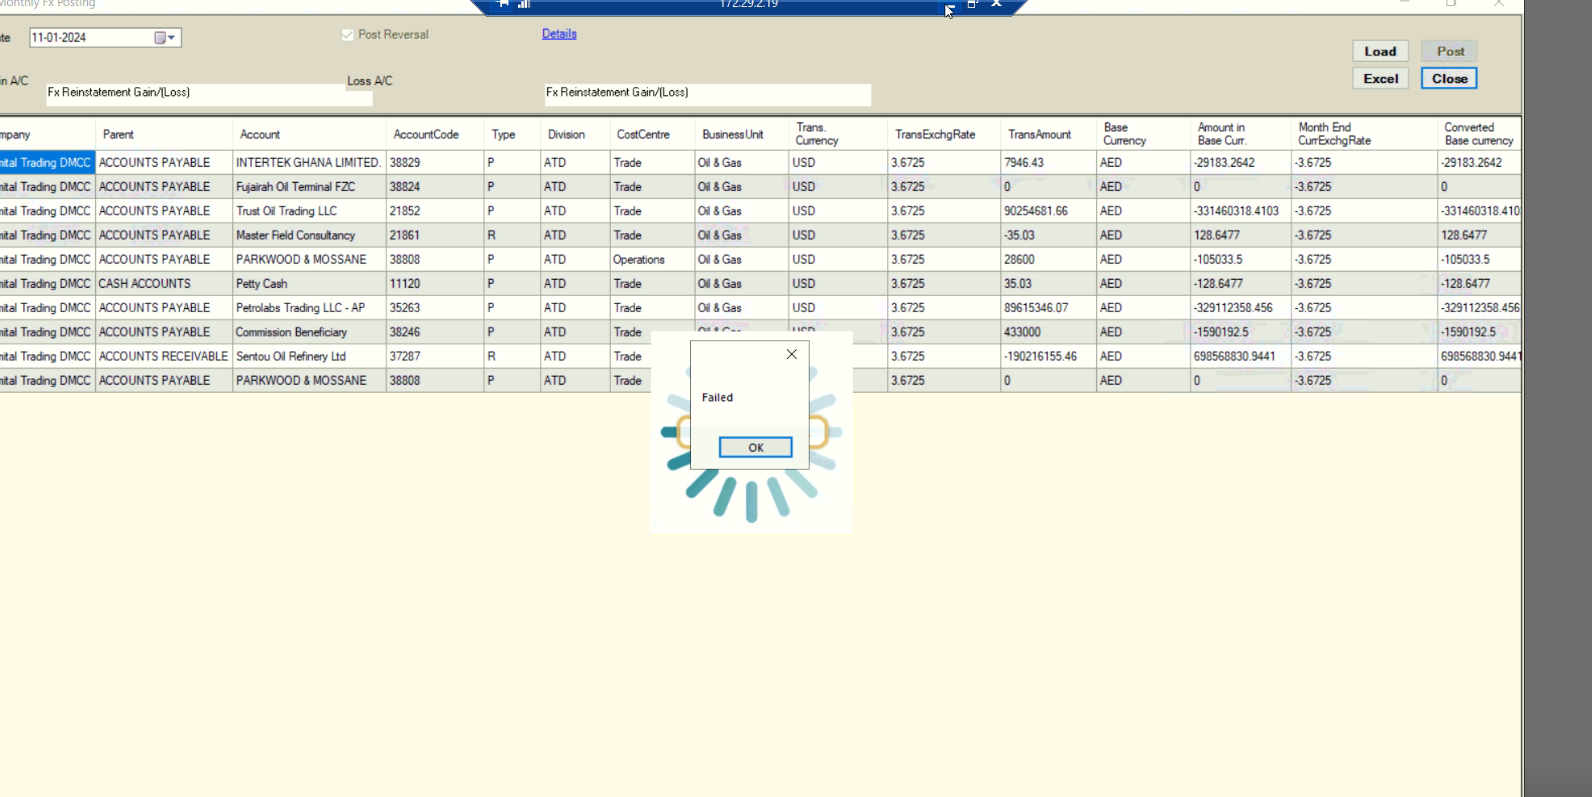The width and height of the screenshot is (1592, 797).
Task: Click the Gain A/C account field
Action: [x=195, y=93]
